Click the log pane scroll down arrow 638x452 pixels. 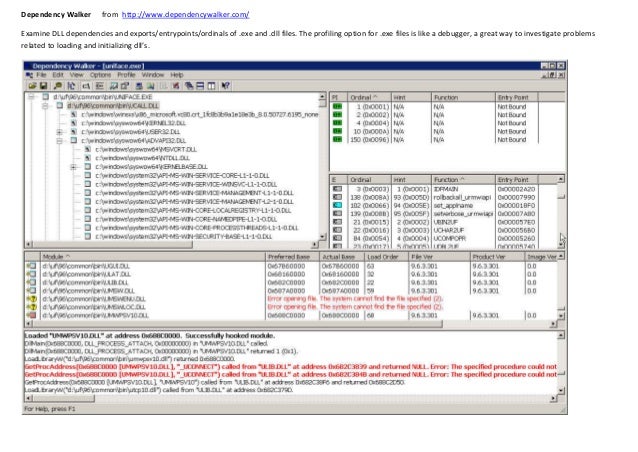point(561,391)
